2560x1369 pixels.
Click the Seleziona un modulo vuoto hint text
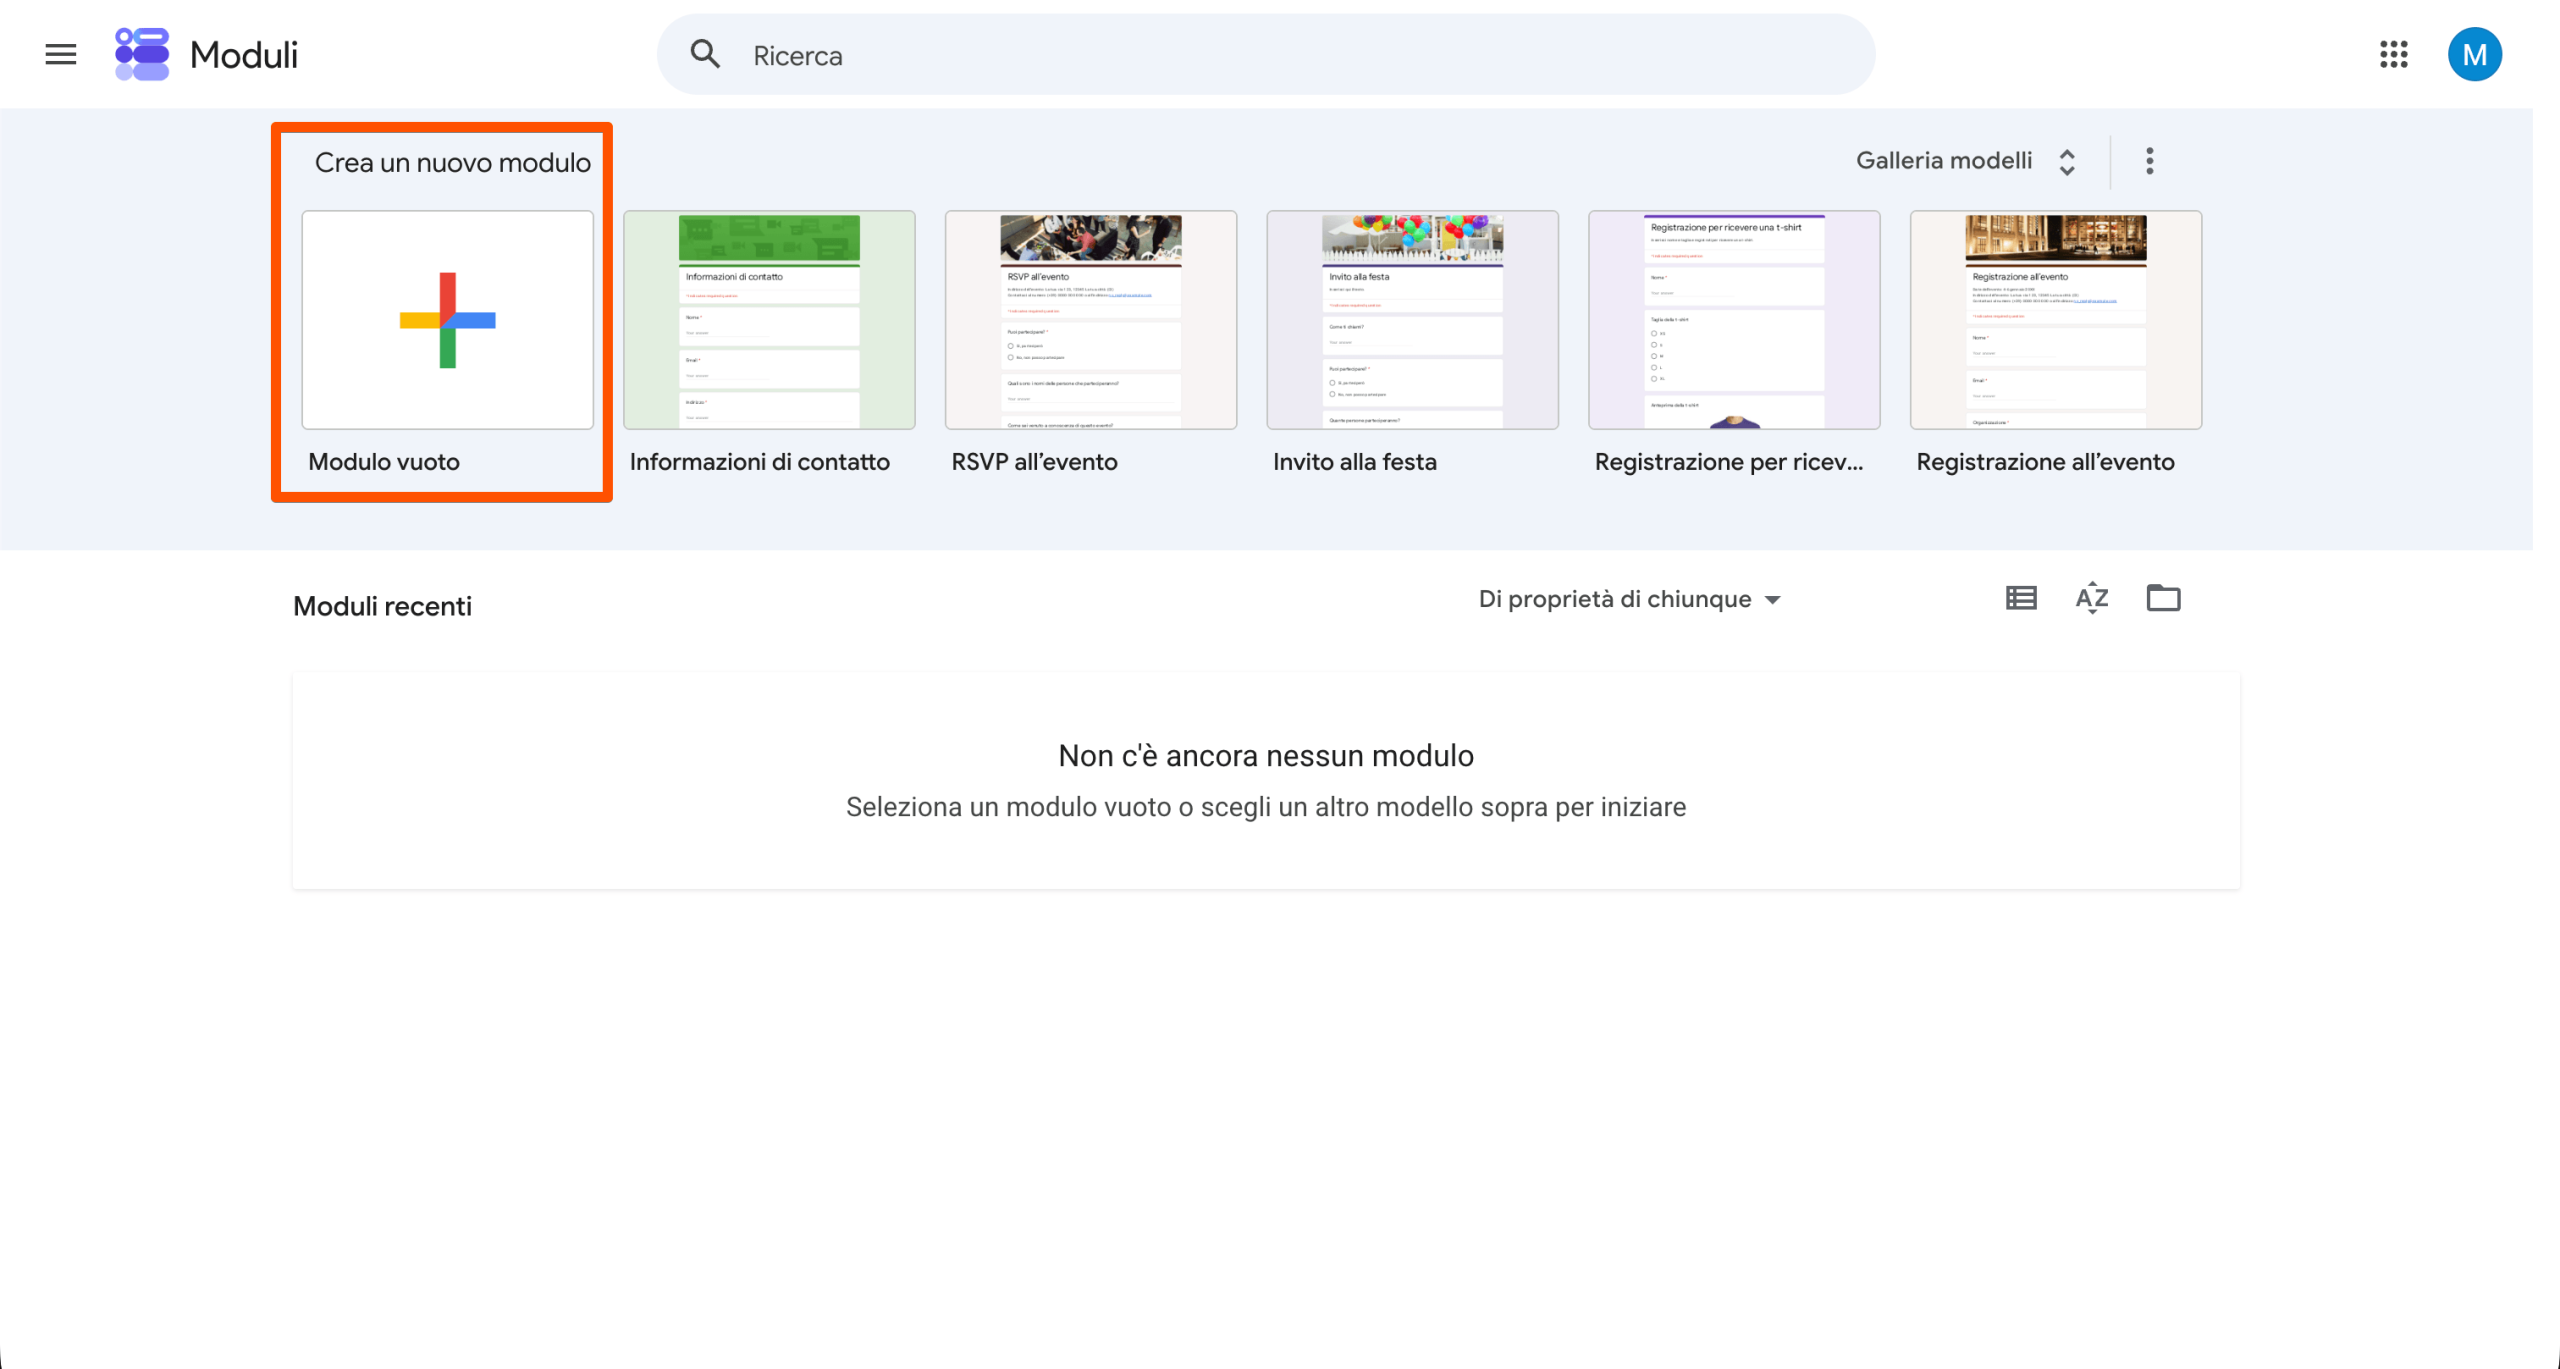(1266, 807)
